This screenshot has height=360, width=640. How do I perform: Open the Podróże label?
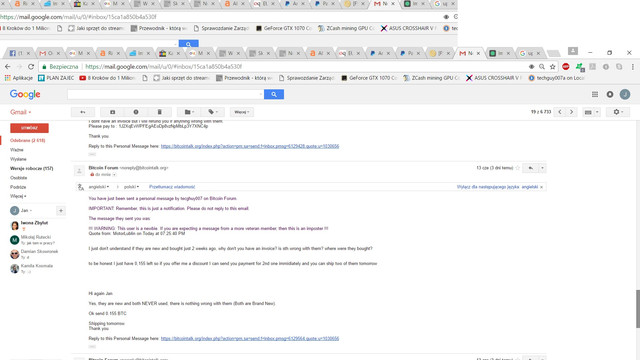tap(18, 187)
